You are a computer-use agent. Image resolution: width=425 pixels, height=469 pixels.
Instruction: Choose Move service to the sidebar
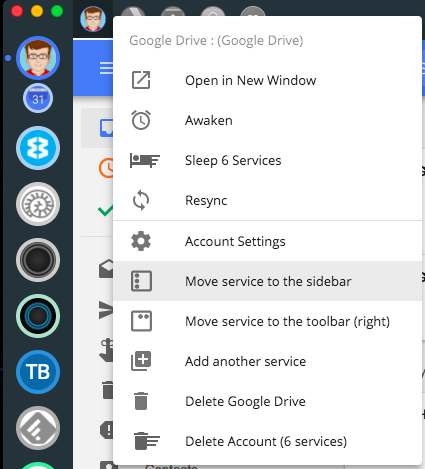point(267,281)
